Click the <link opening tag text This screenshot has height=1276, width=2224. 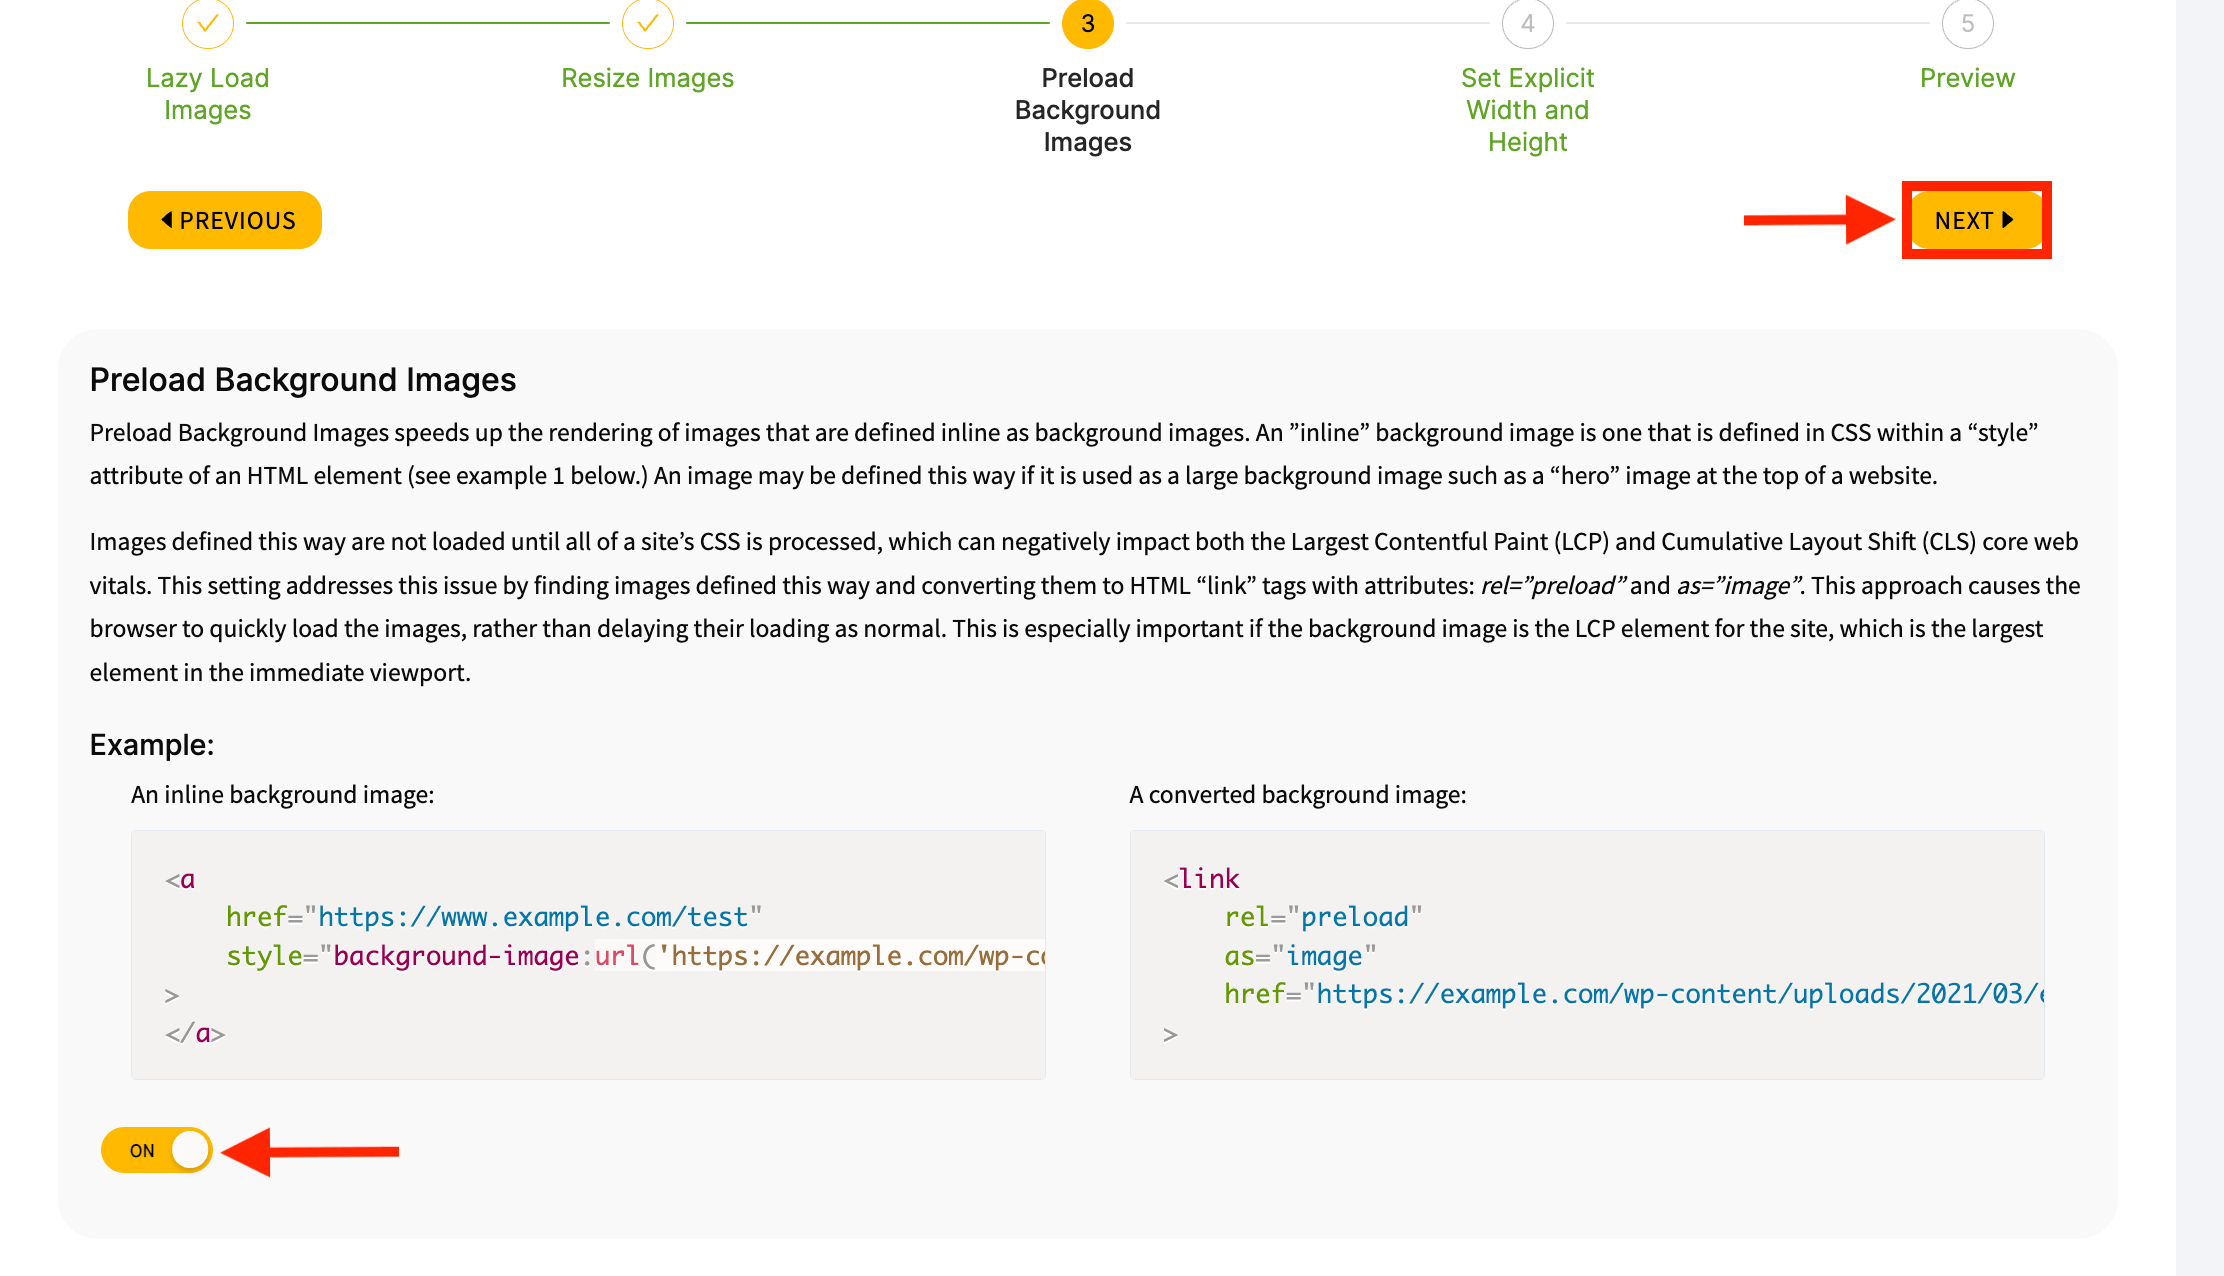pos(1201,879)
